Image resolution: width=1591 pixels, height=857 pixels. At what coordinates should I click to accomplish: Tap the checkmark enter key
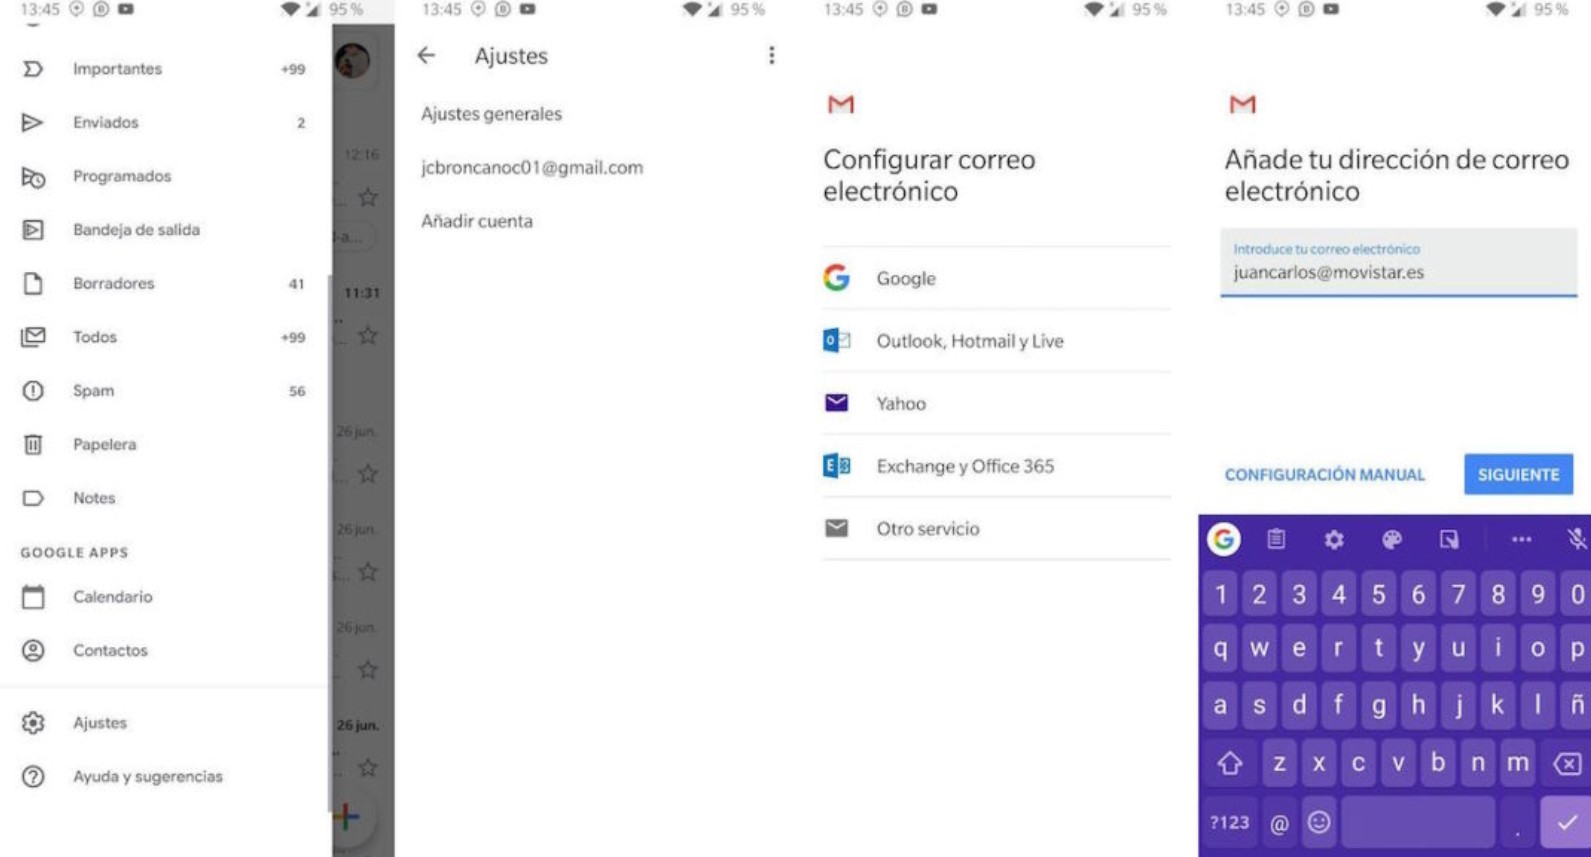pyautogui.click(x=1565, y=823)
